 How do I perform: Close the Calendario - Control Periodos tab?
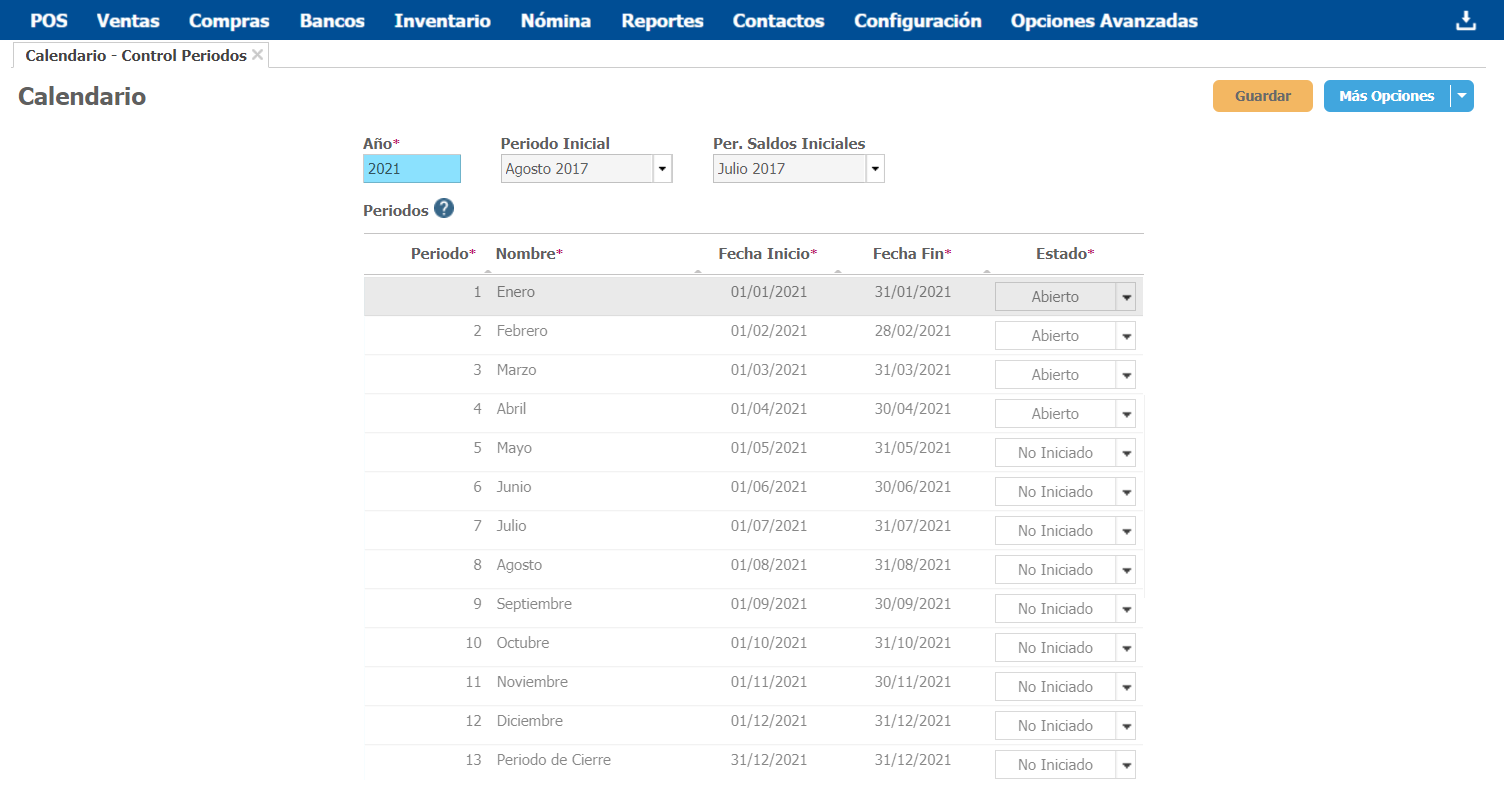pos(258,55)
